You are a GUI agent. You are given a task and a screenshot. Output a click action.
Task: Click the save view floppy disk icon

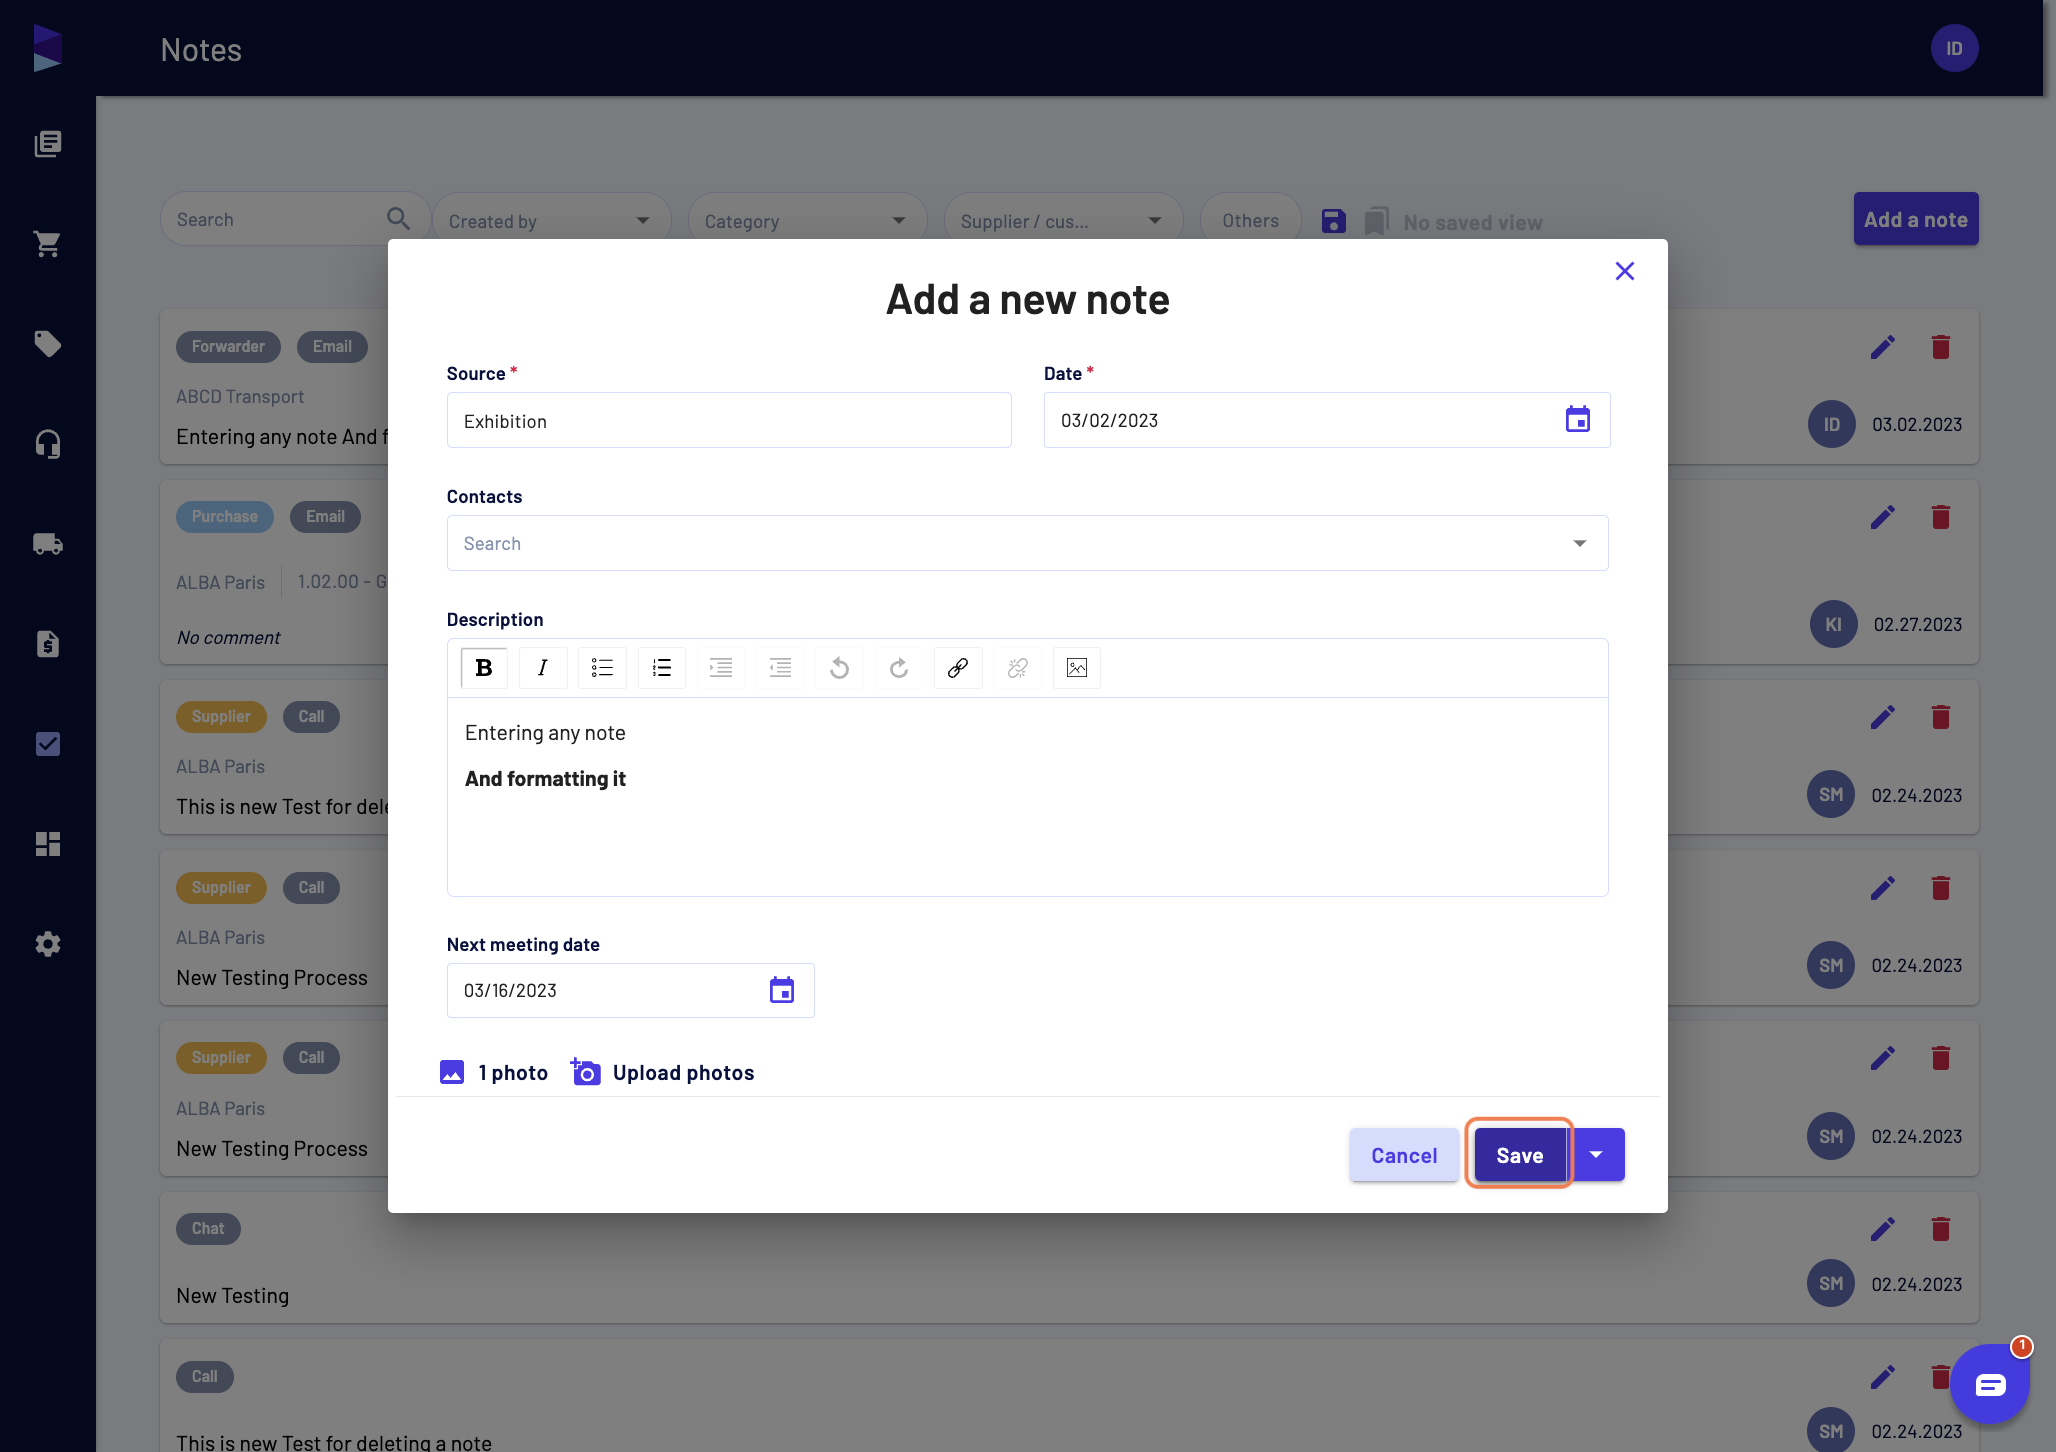tap(1334, 221)
